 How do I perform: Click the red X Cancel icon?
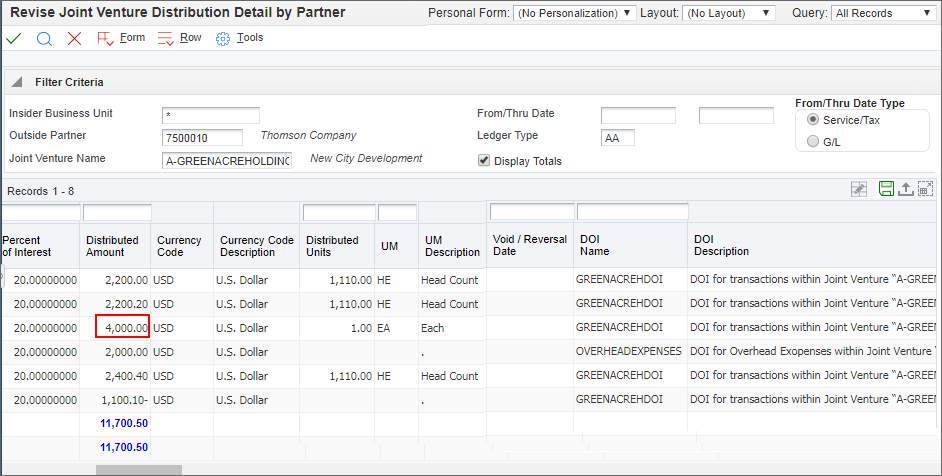pos(74,39)
